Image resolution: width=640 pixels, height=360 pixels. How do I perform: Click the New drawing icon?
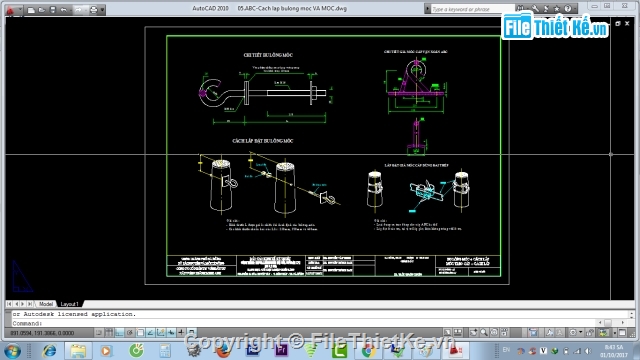point(31,10)
